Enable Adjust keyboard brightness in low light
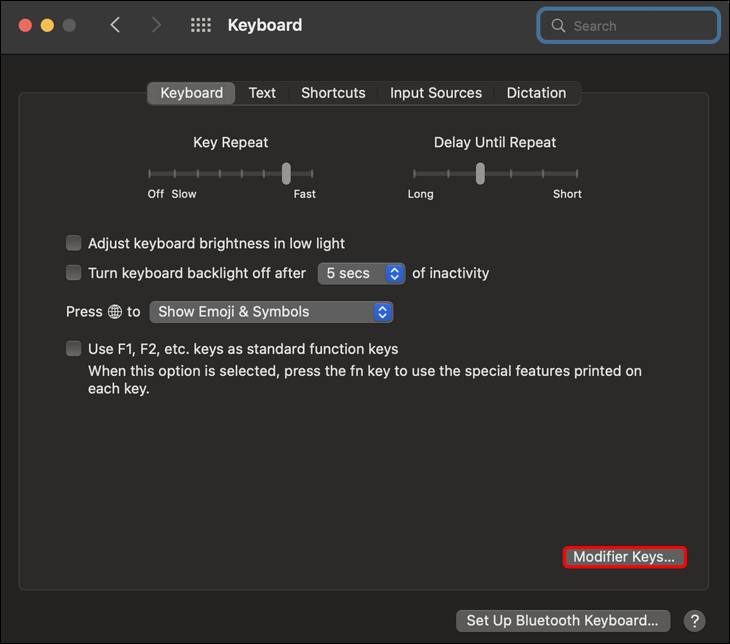The width and height of the screenshot is (730, 644). click(x=74, y=243)
